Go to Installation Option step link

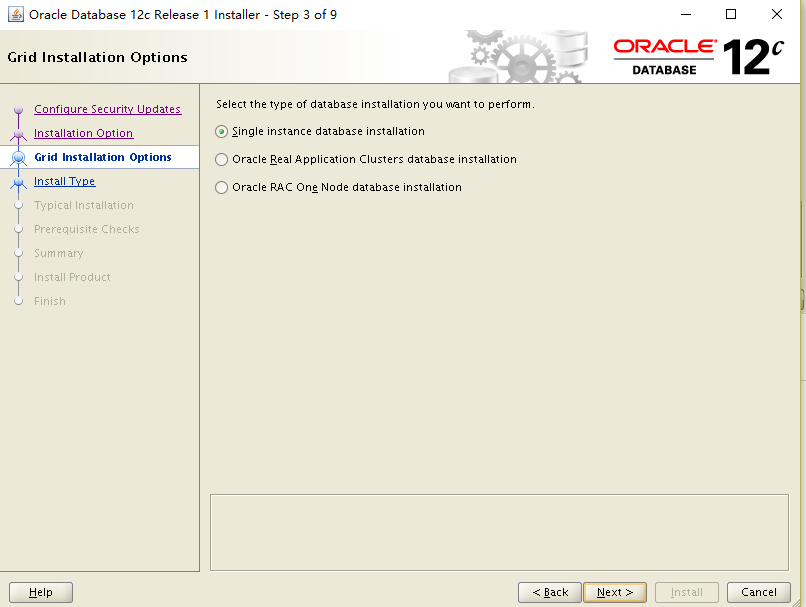pyautogui.click(x=83, y=133)
